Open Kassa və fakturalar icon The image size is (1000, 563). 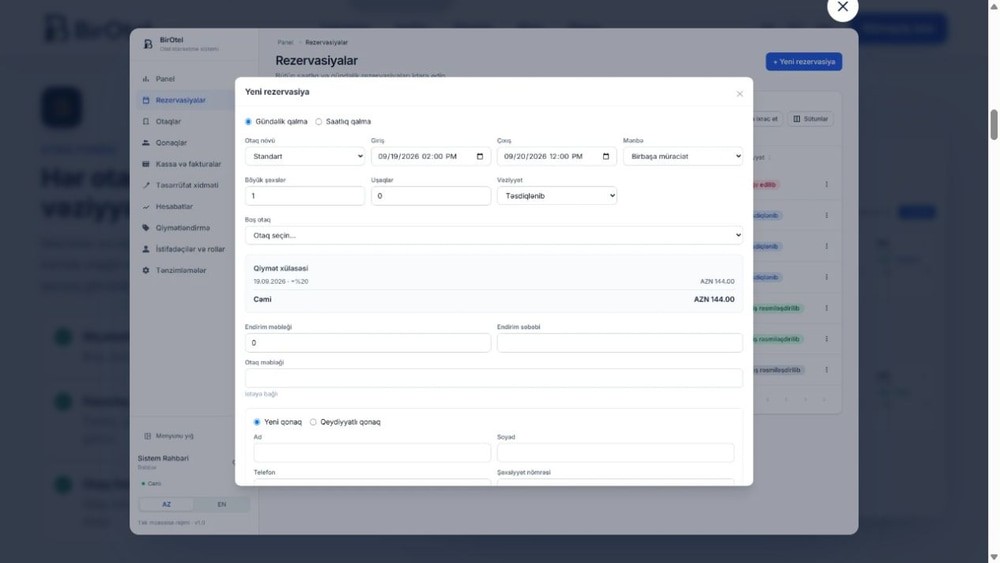click(x=145, y=164)
